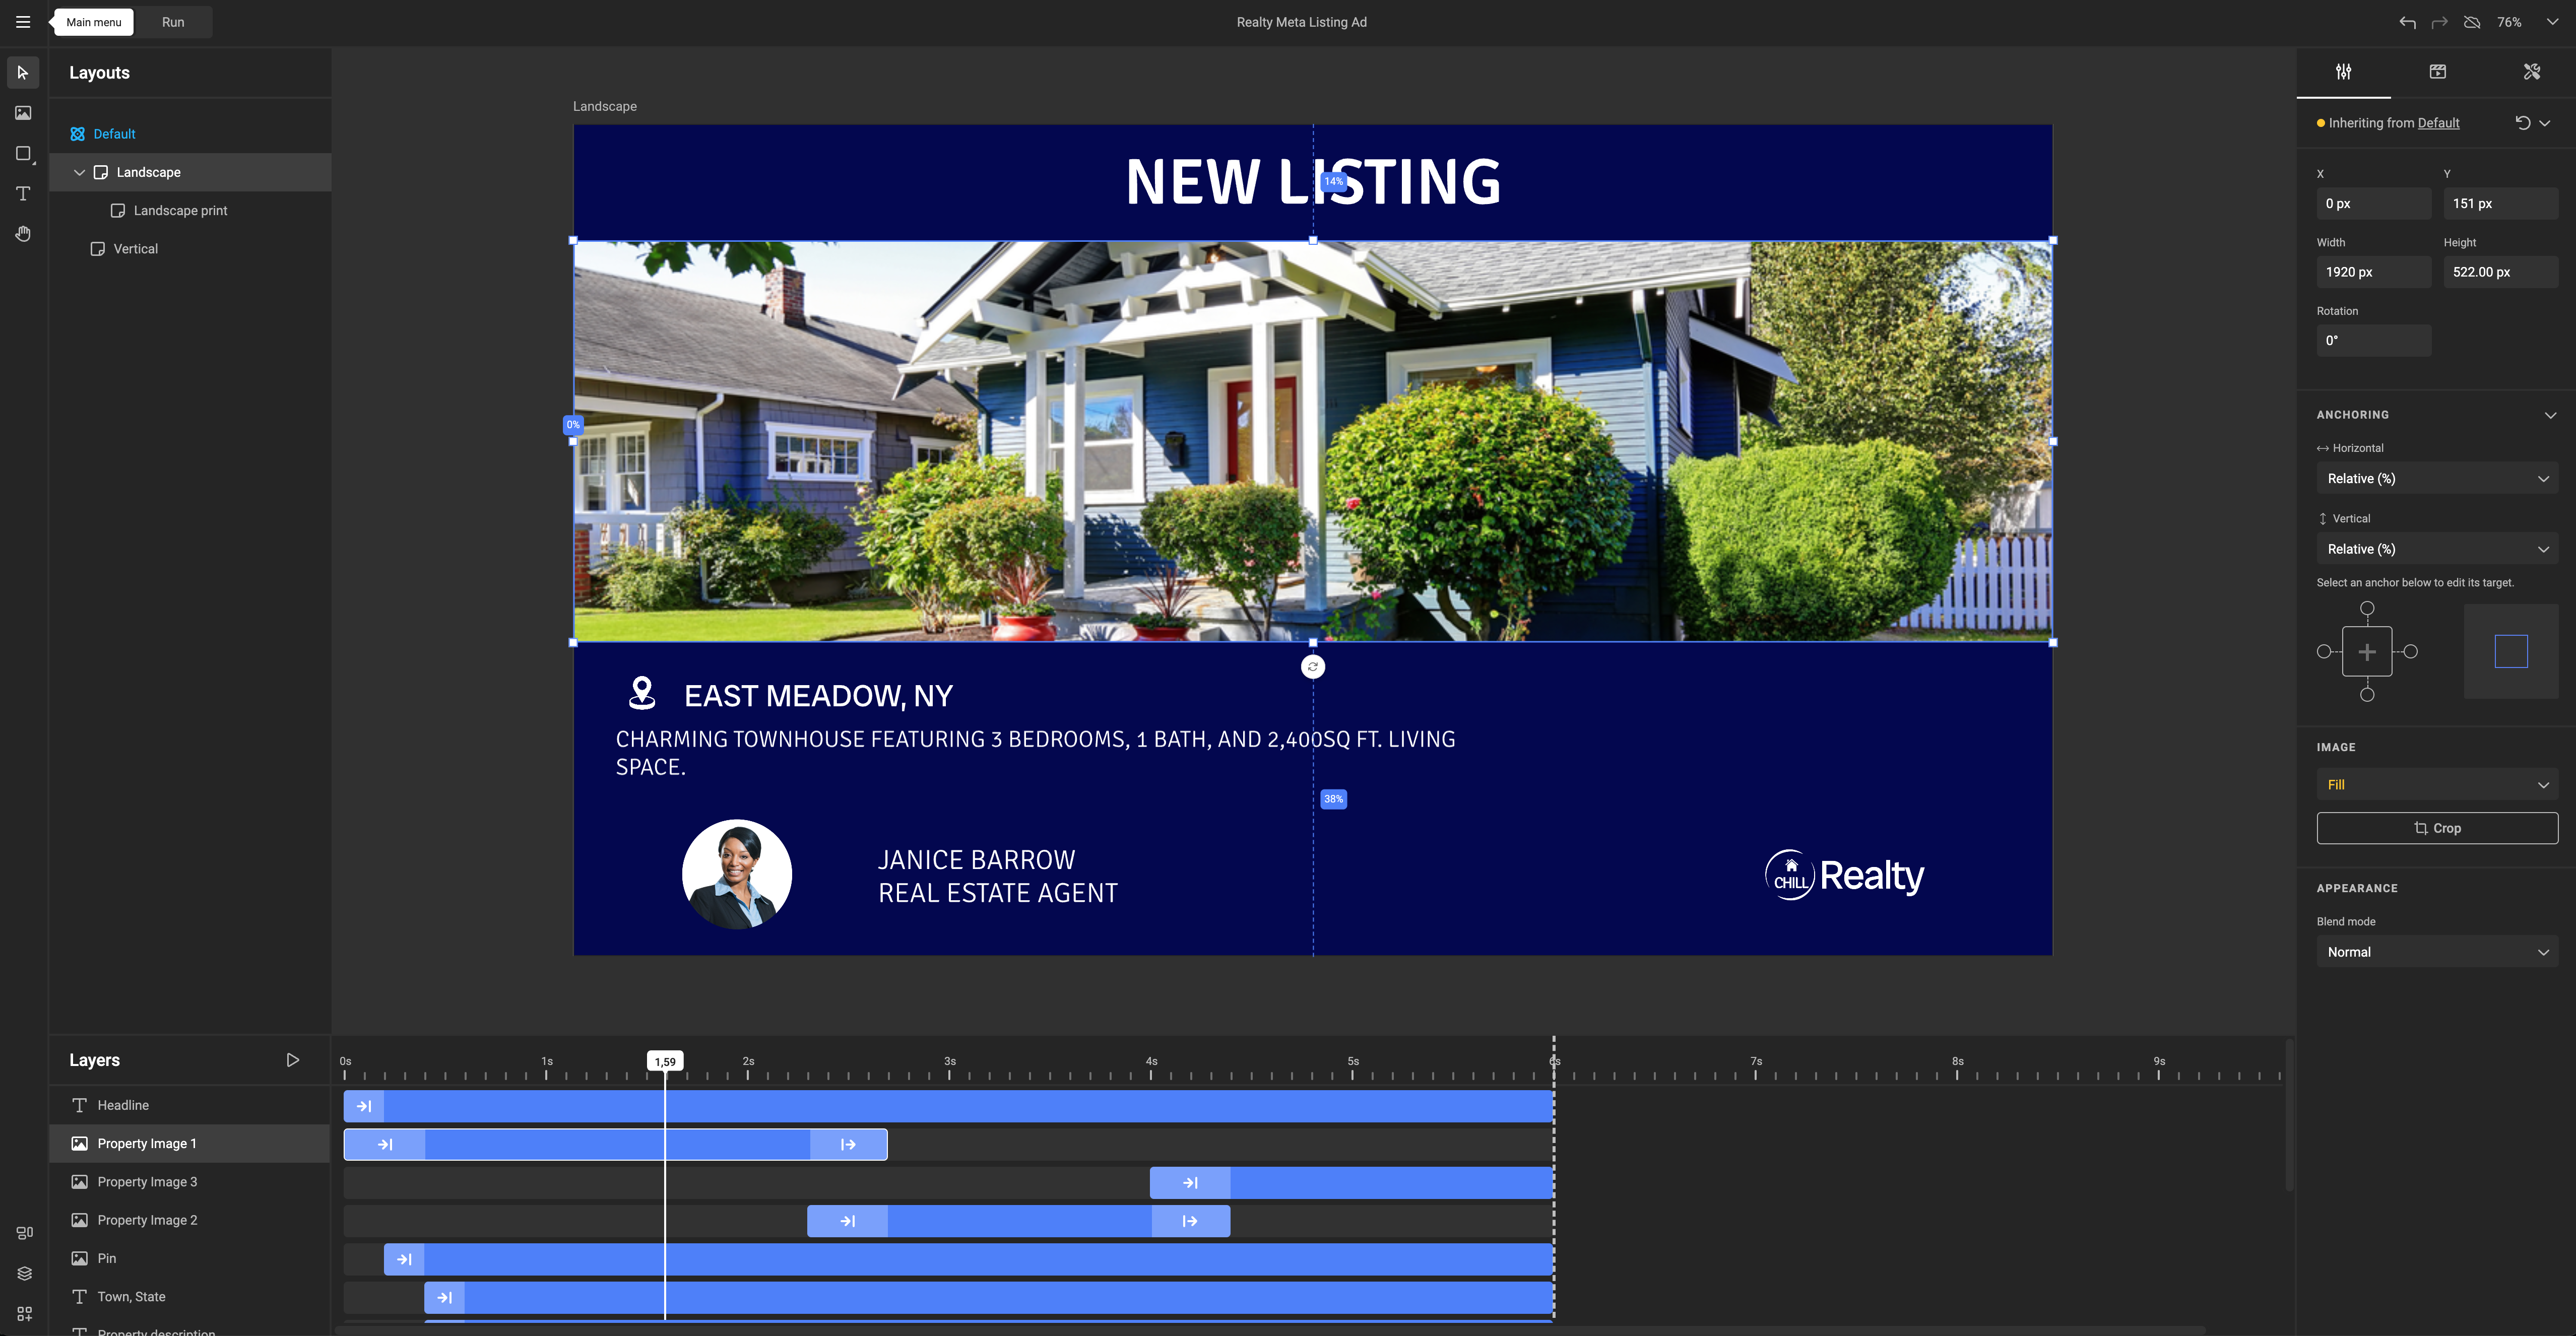Click the redo arrow icon

[x=2440, y=22]
